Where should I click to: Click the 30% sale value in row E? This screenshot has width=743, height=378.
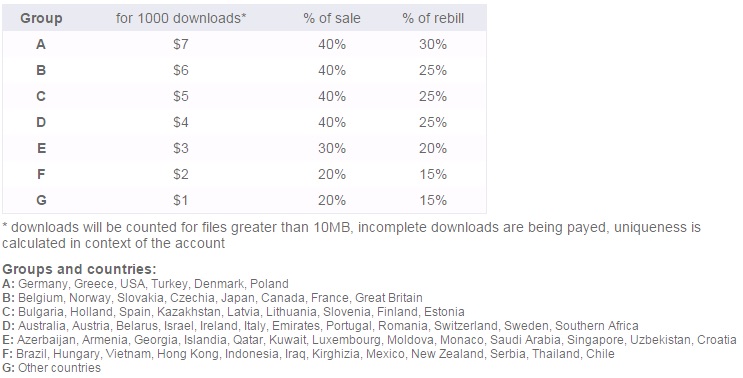[x=332, y=149]
